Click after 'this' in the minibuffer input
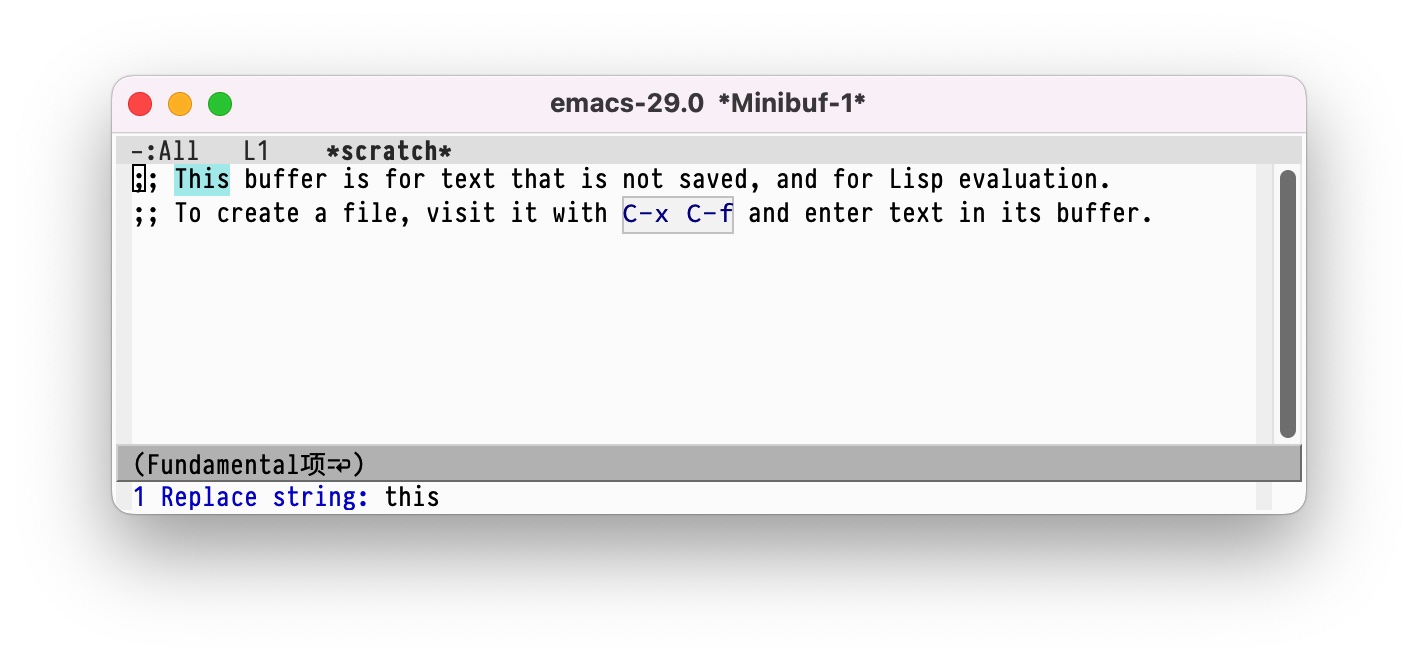Image resolution: width=1418 pixels, height=662 pixels. click(x=445, y=497)
